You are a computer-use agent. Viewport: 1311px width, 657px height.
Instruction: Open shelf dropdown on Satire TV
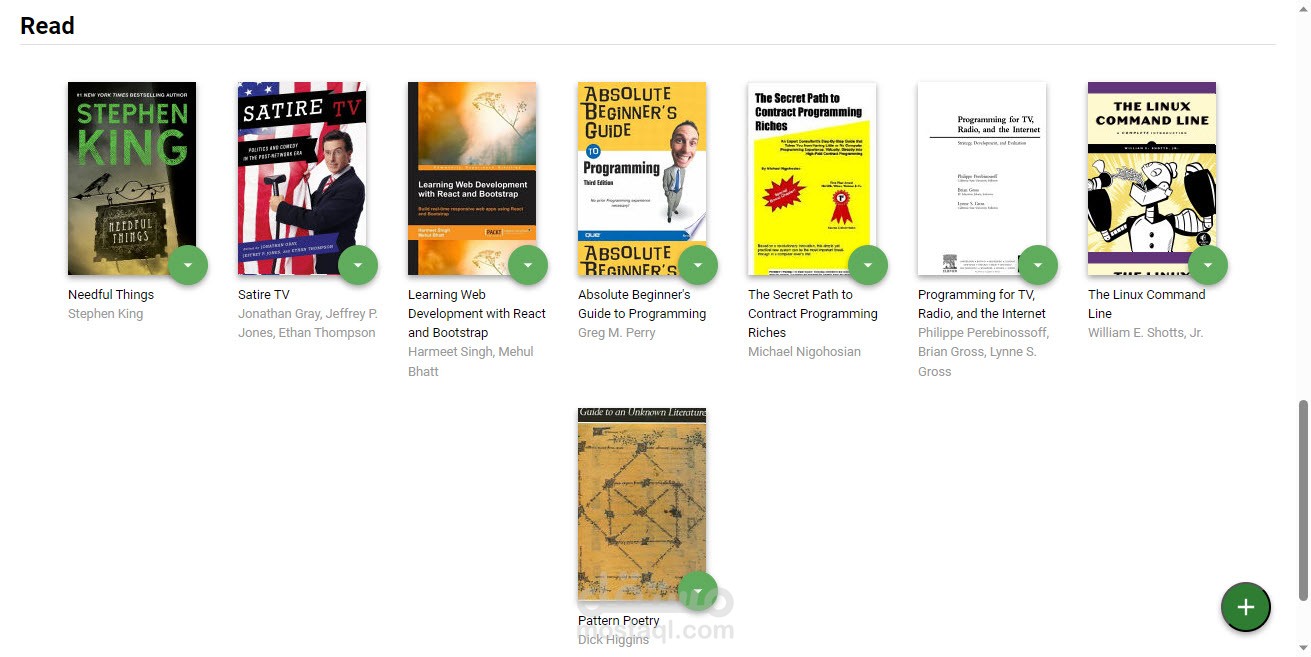coord(358,265)
